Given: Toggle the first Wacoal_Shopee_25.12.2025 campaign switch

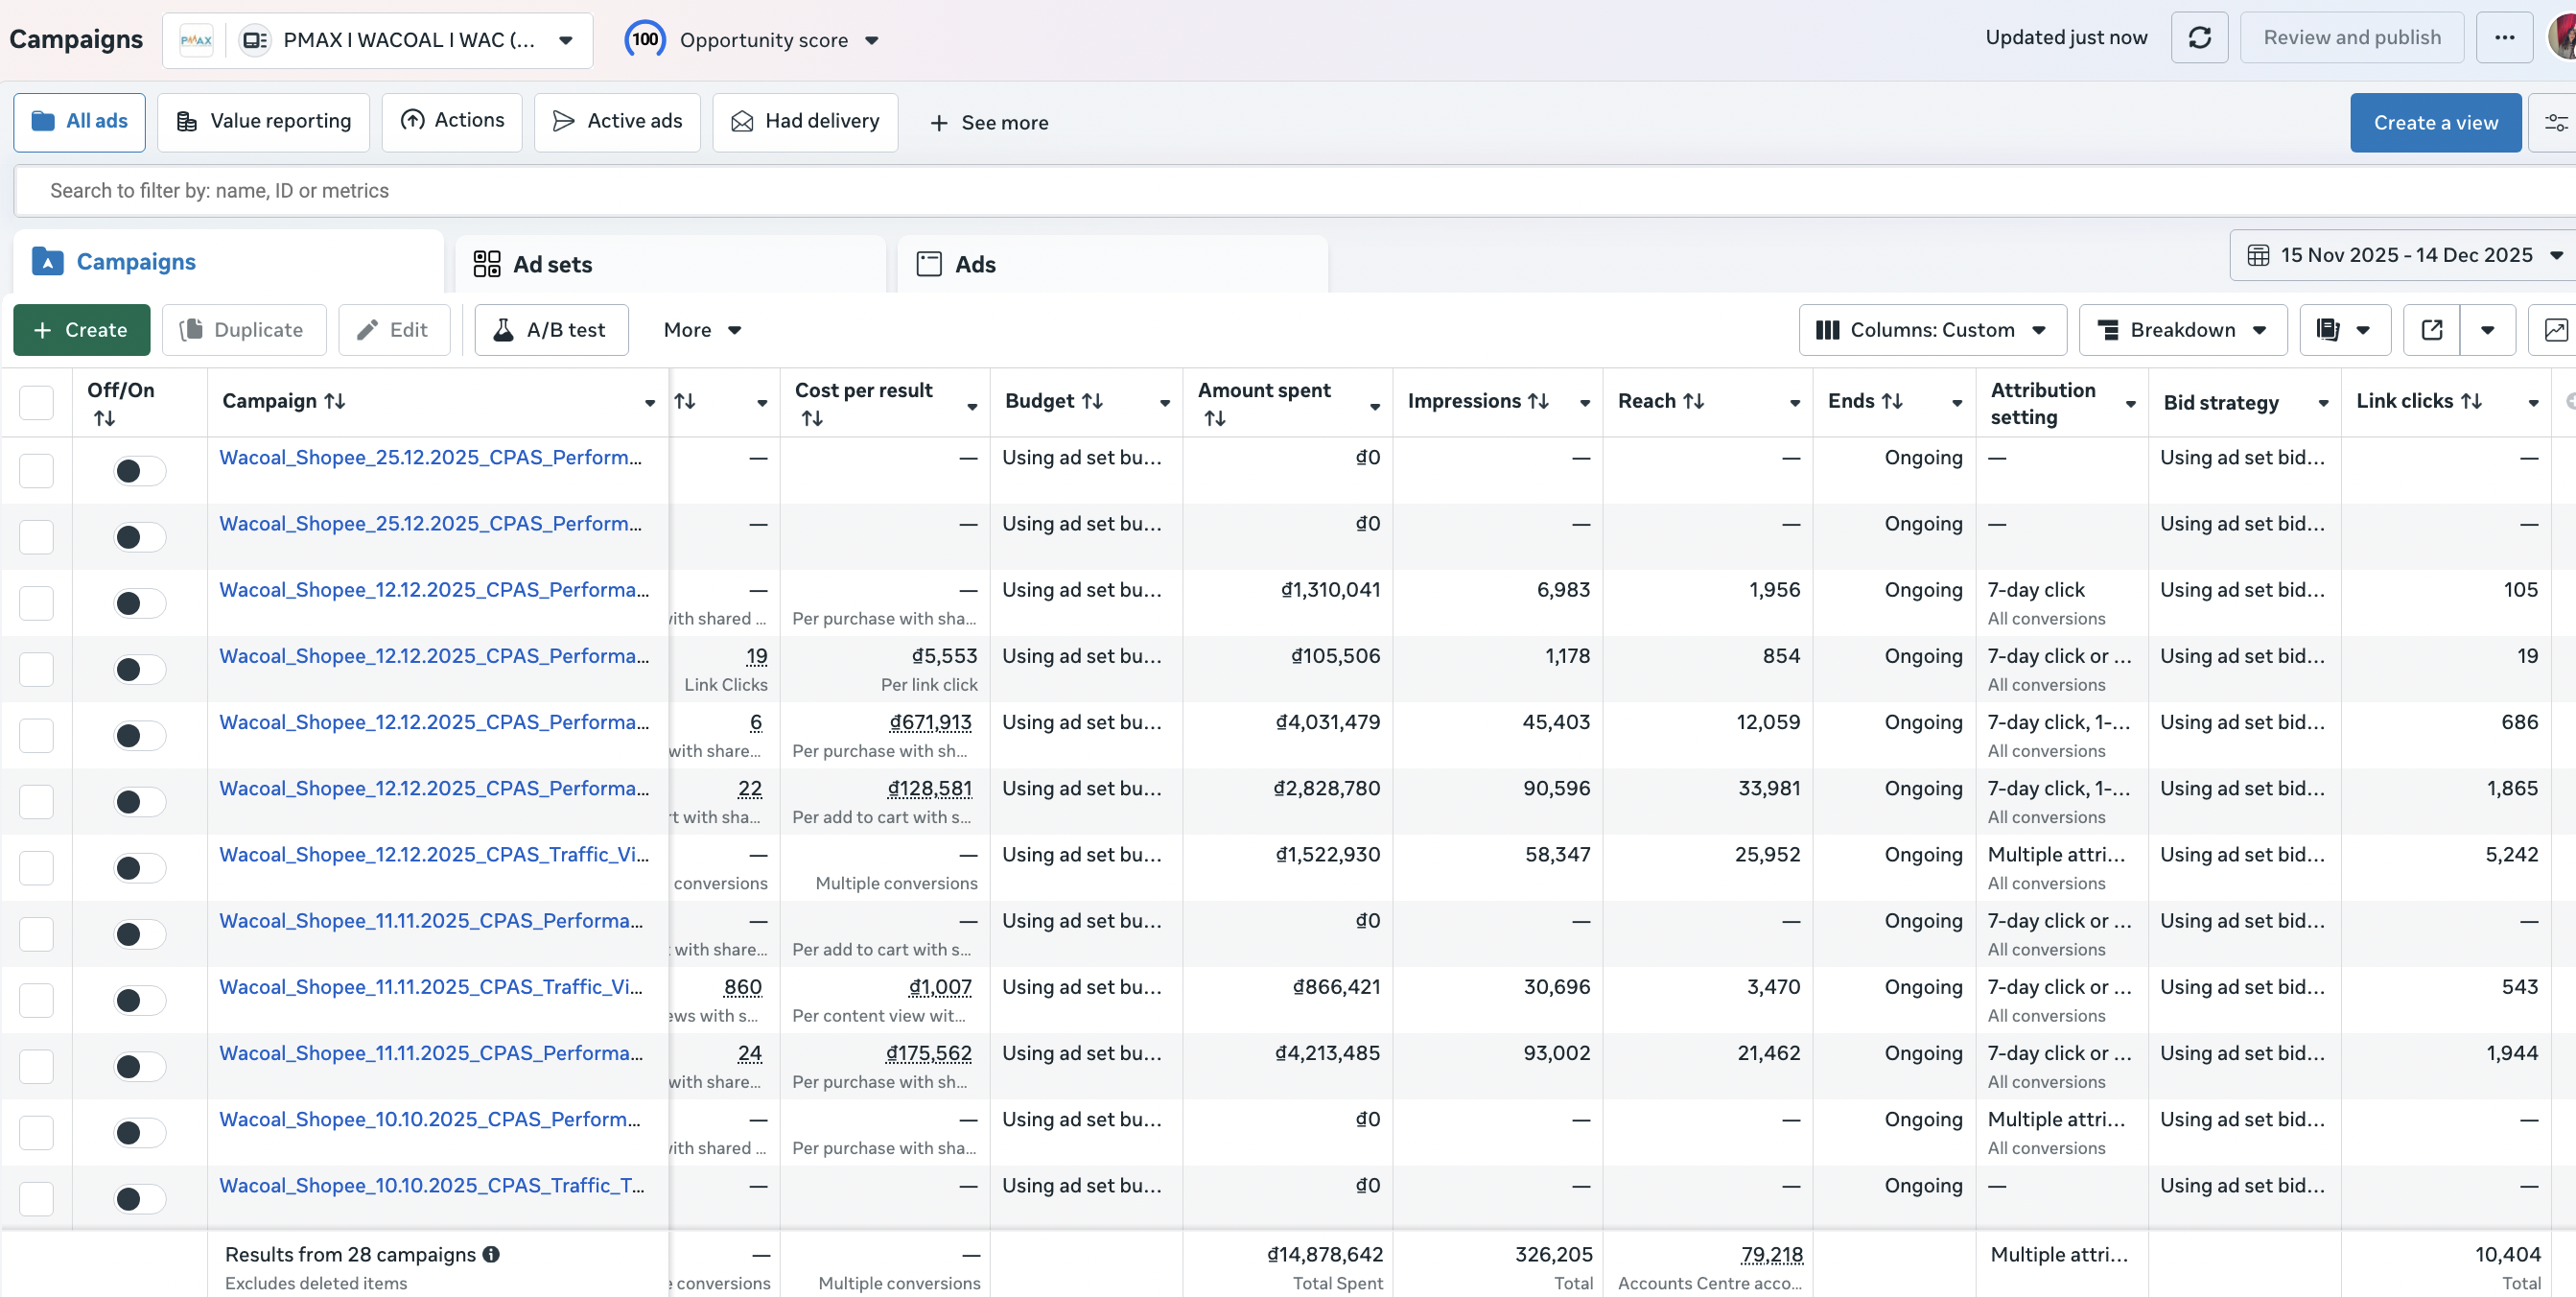Looking at the screenshot, I should tap(138, 471).
